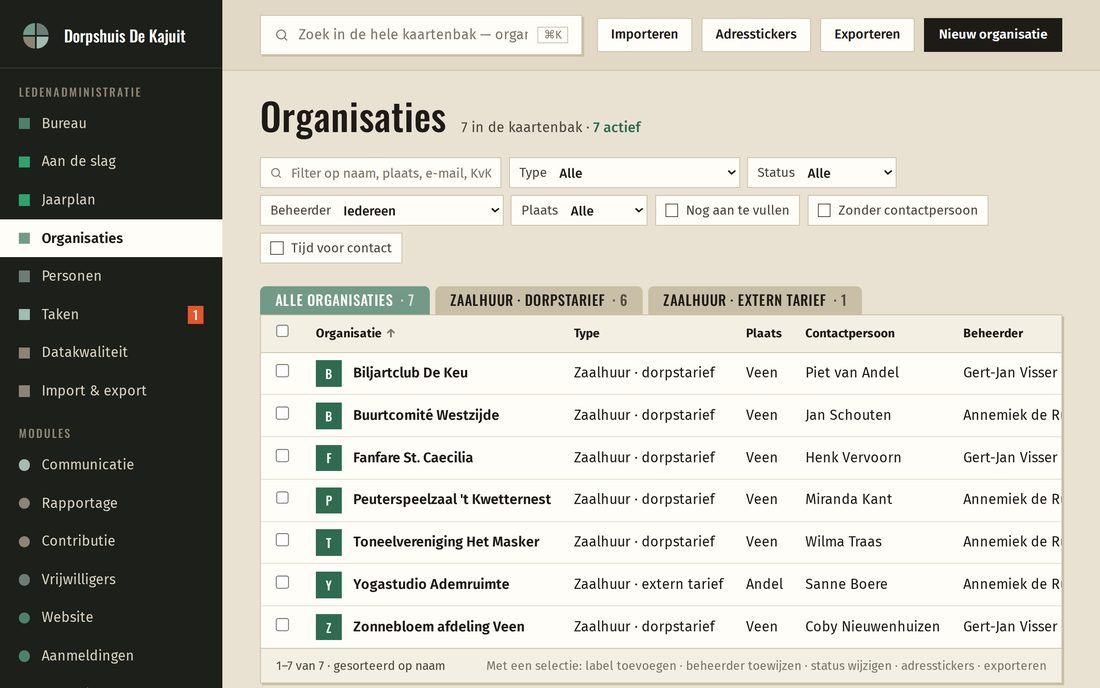Image resolution: width=1100 pixels, height=688 pixels.
Task: Click the T avatar of Toneelvereniging Het Masker
Action: (x=328, y=542)
